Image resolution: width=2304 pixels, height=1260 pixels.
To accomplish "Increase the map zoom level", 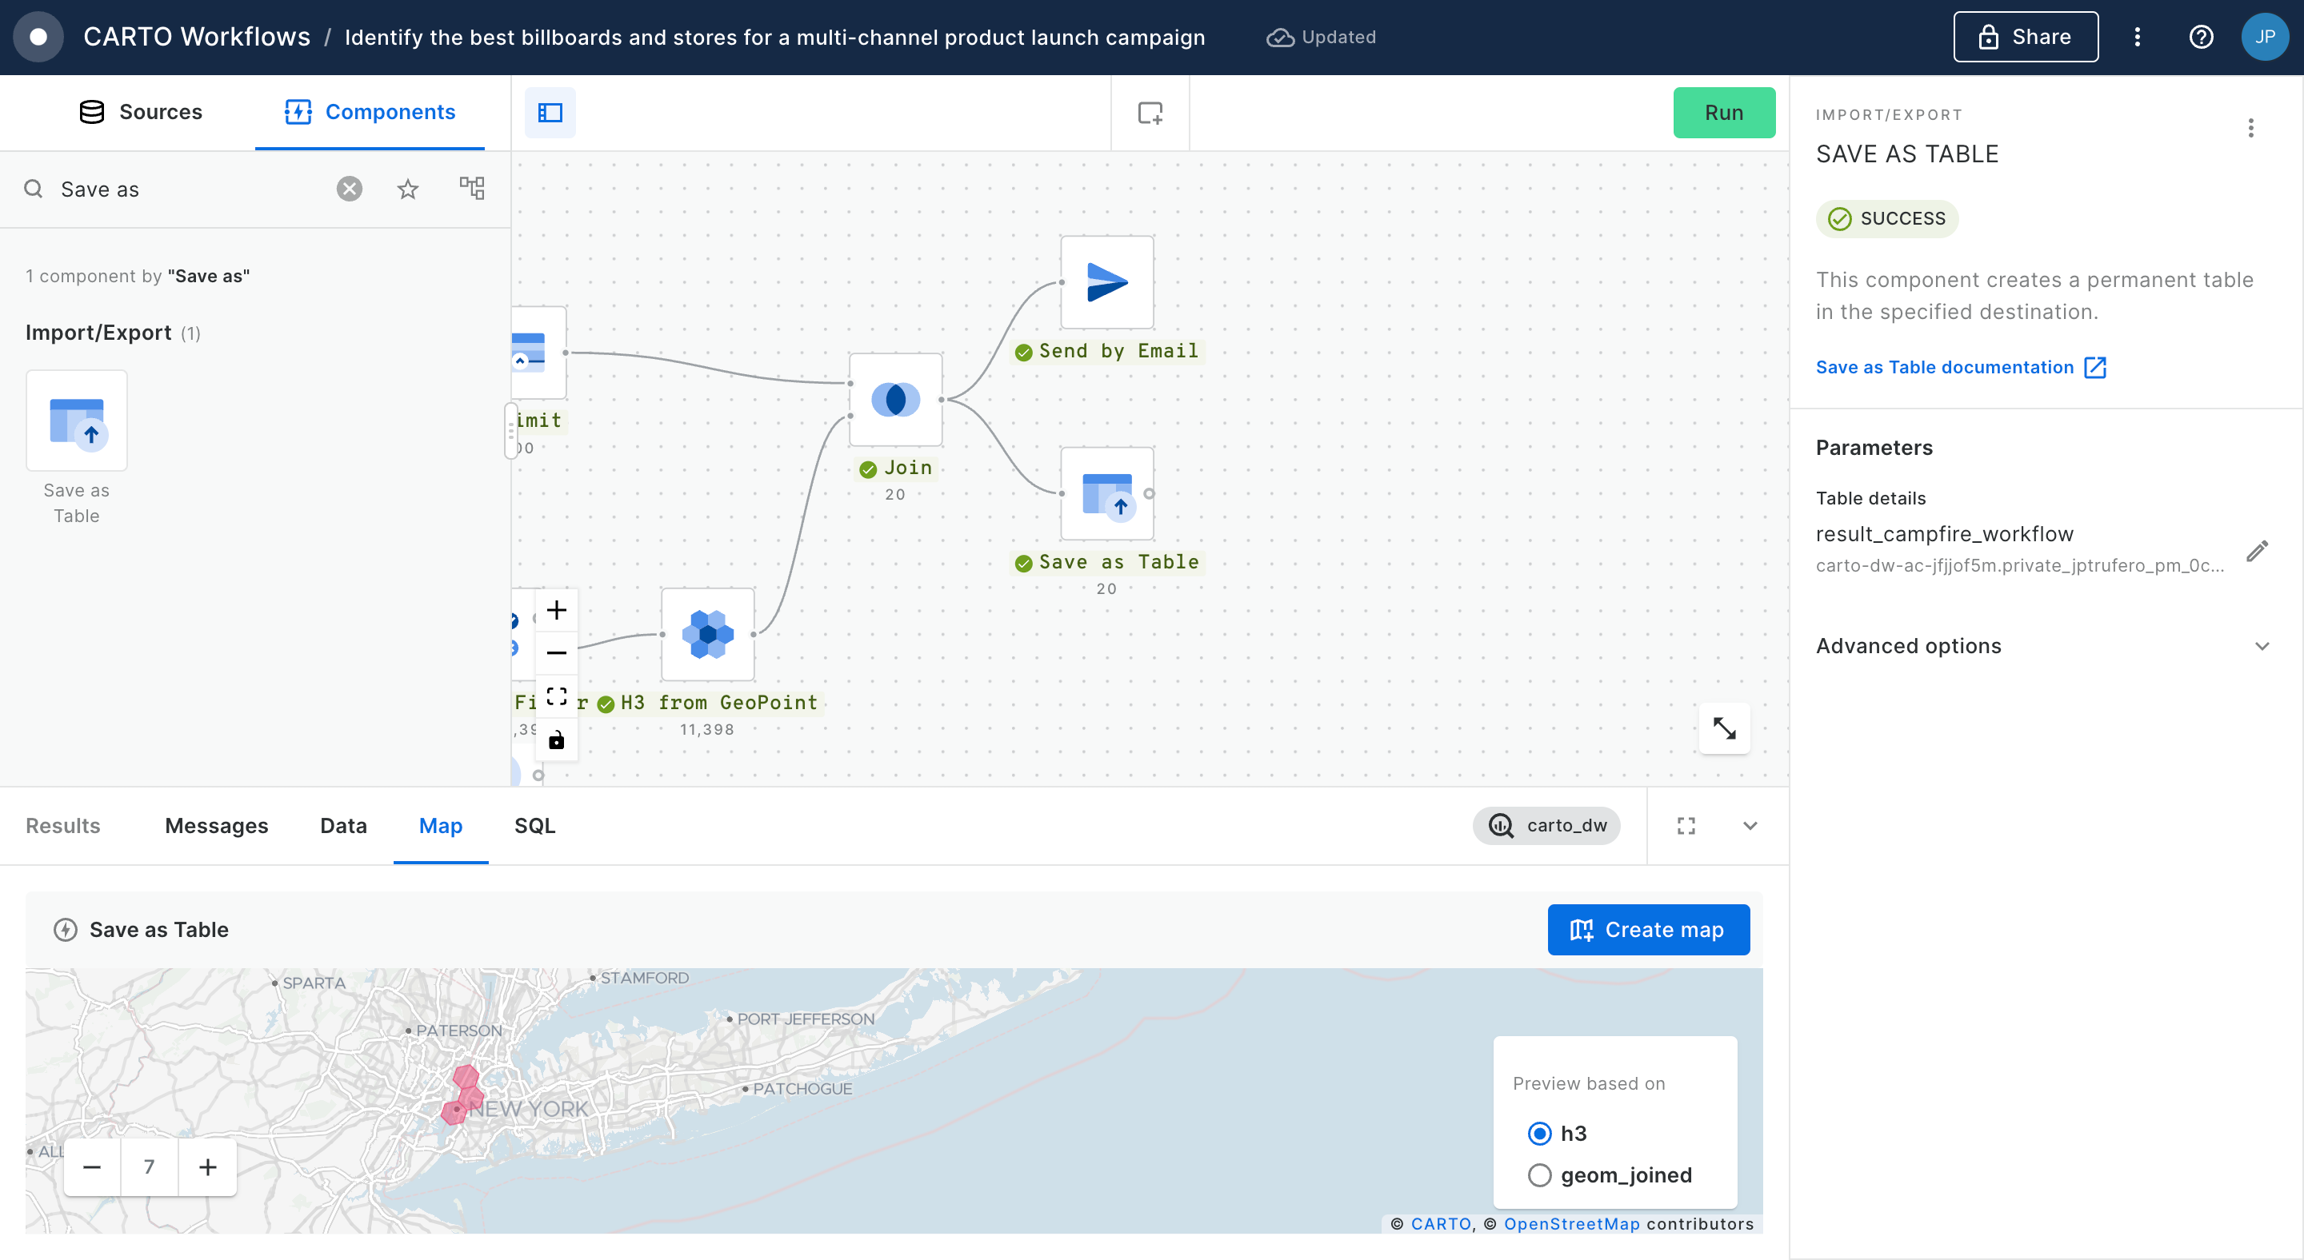I will tap(207, 1167).
